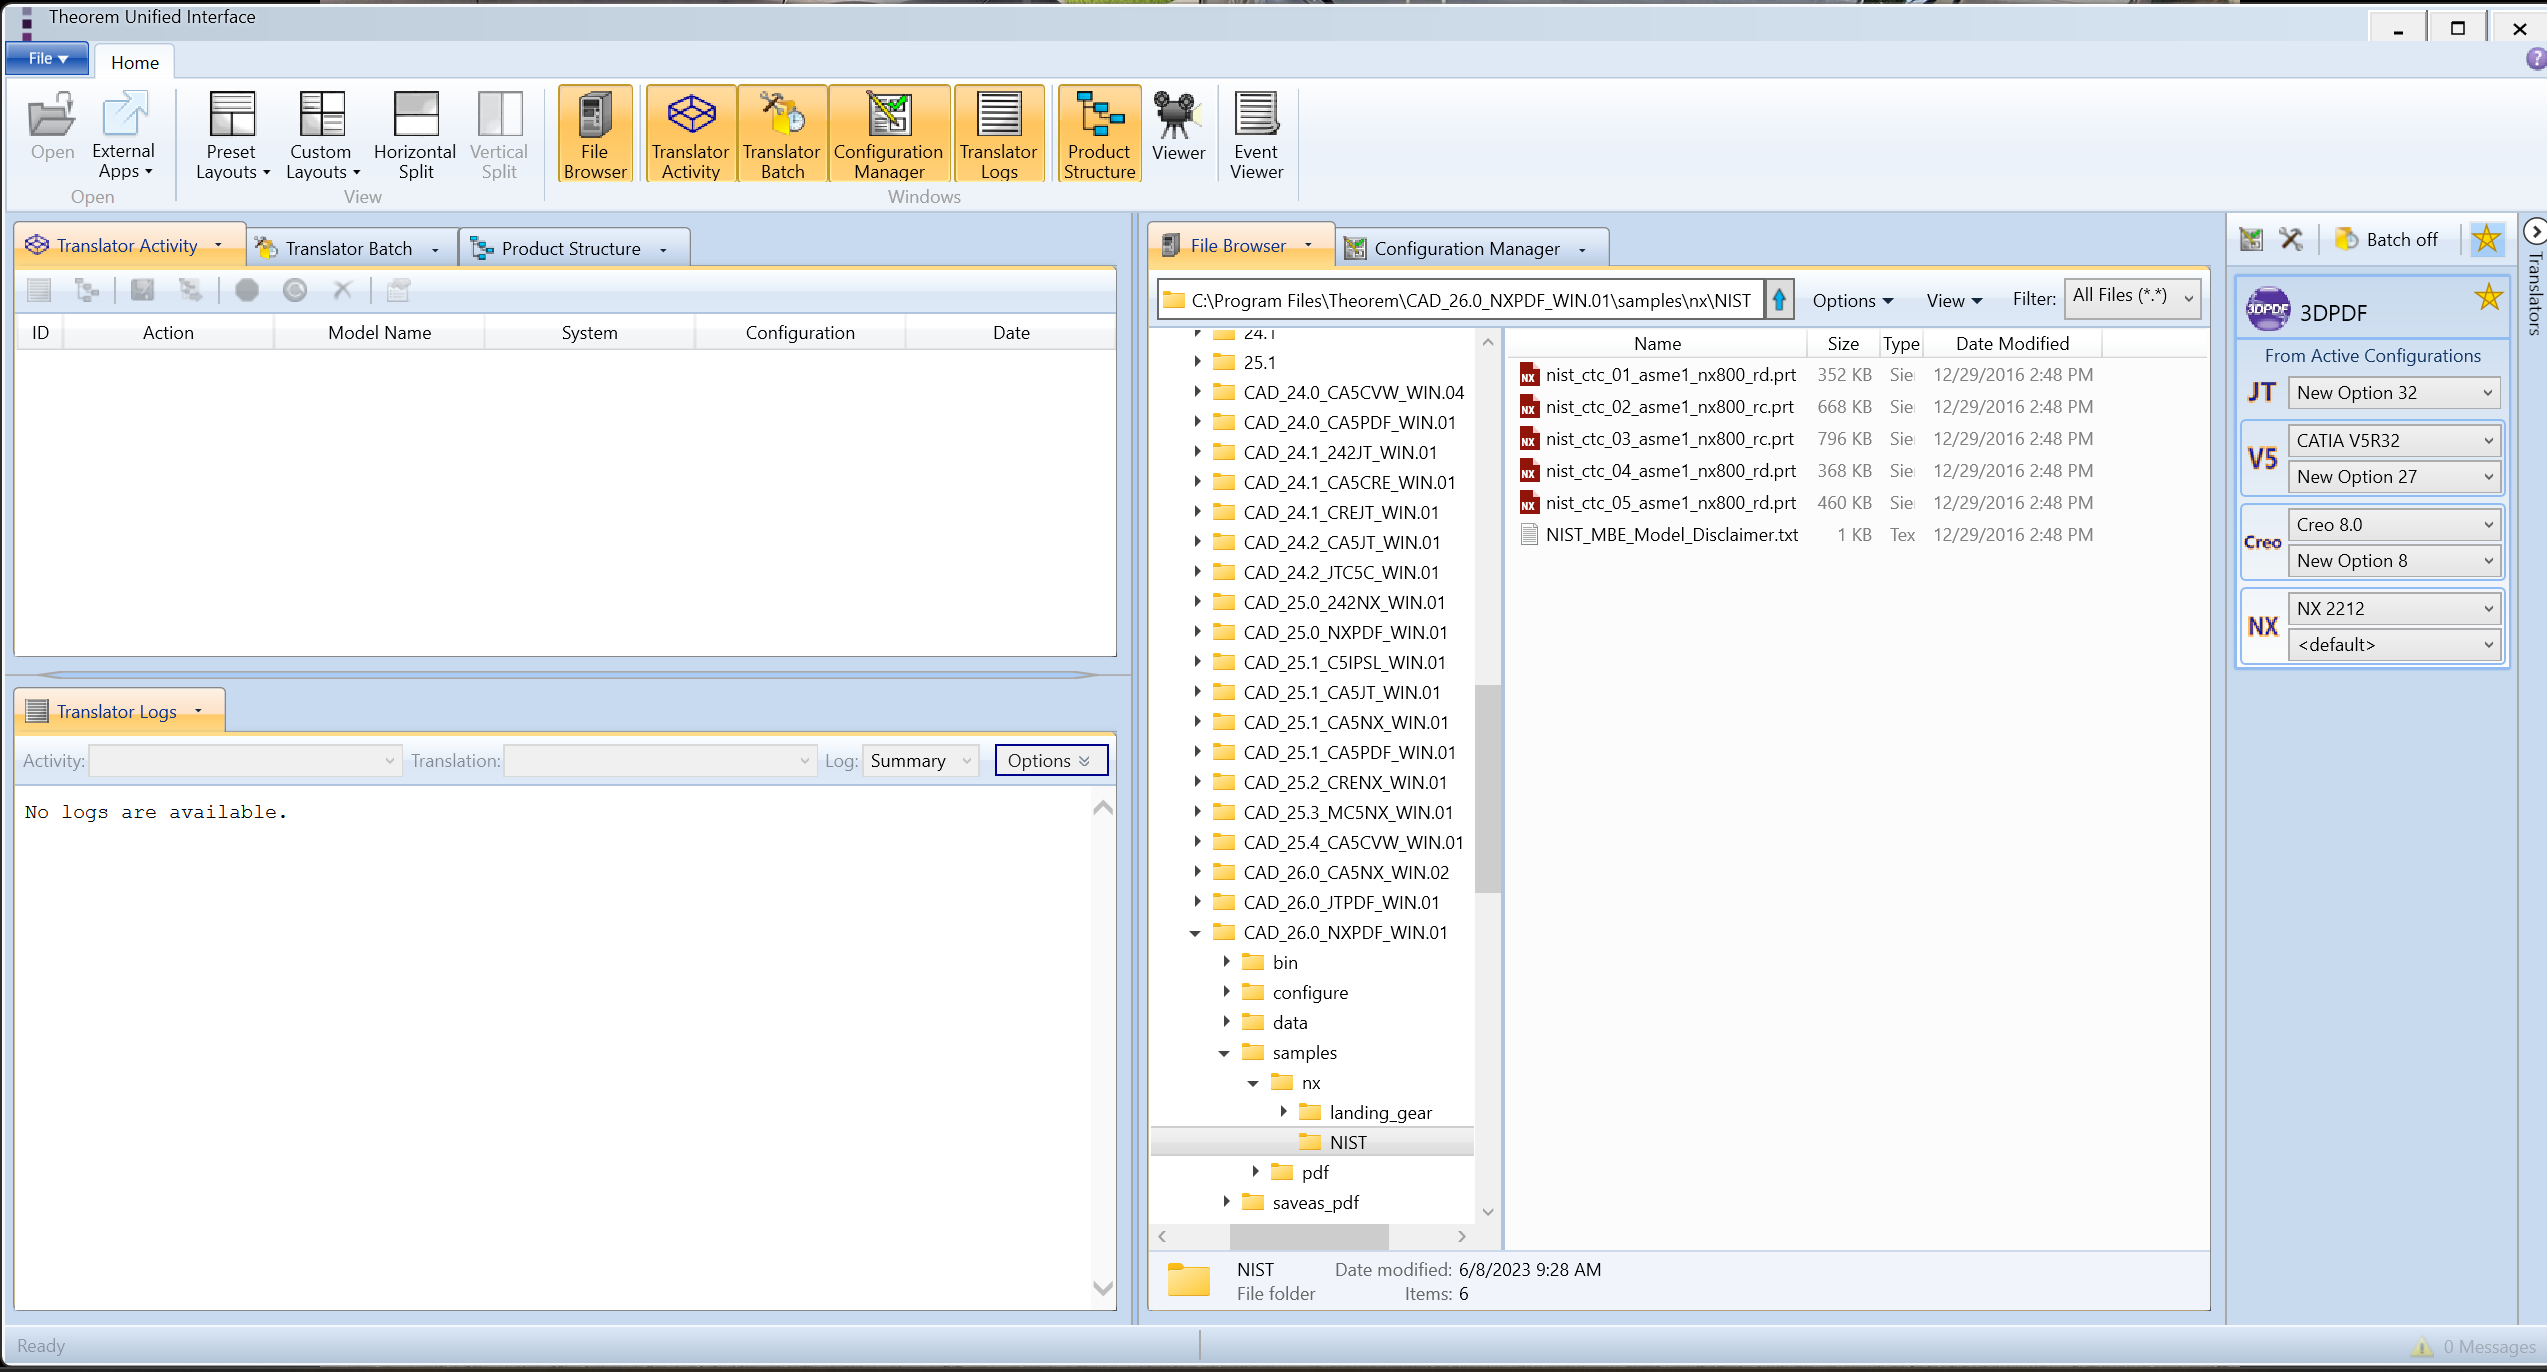
Task: Collapse the samples folder
Action: tap(1224, 1053)
